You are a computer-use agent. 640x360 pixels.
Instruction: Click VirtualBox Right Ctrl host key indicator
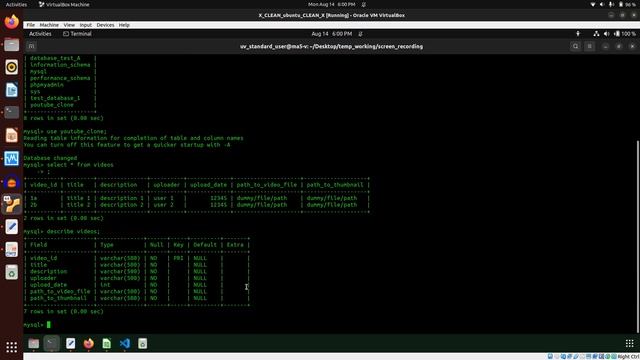629,357
